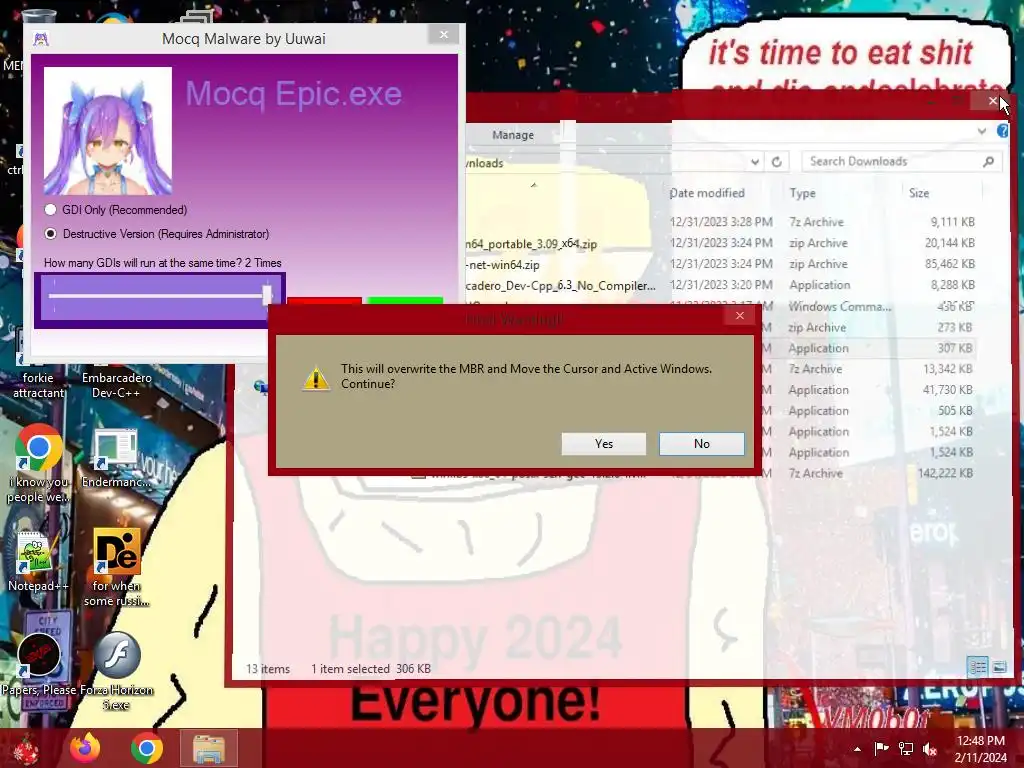
Task: Click Yes in the warning dialog
Action: [x=603, y=443]
